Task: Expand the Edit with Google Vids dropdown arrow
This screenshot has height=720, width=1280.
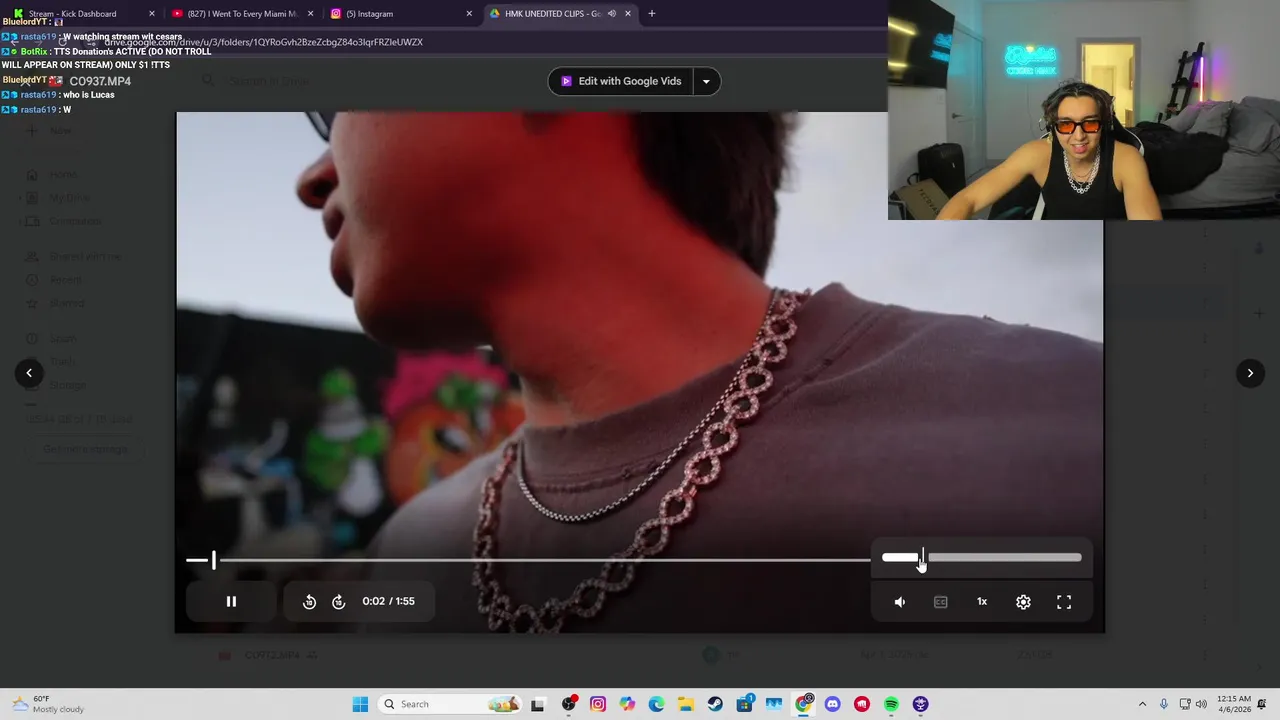Action: (x=706, y=81)
